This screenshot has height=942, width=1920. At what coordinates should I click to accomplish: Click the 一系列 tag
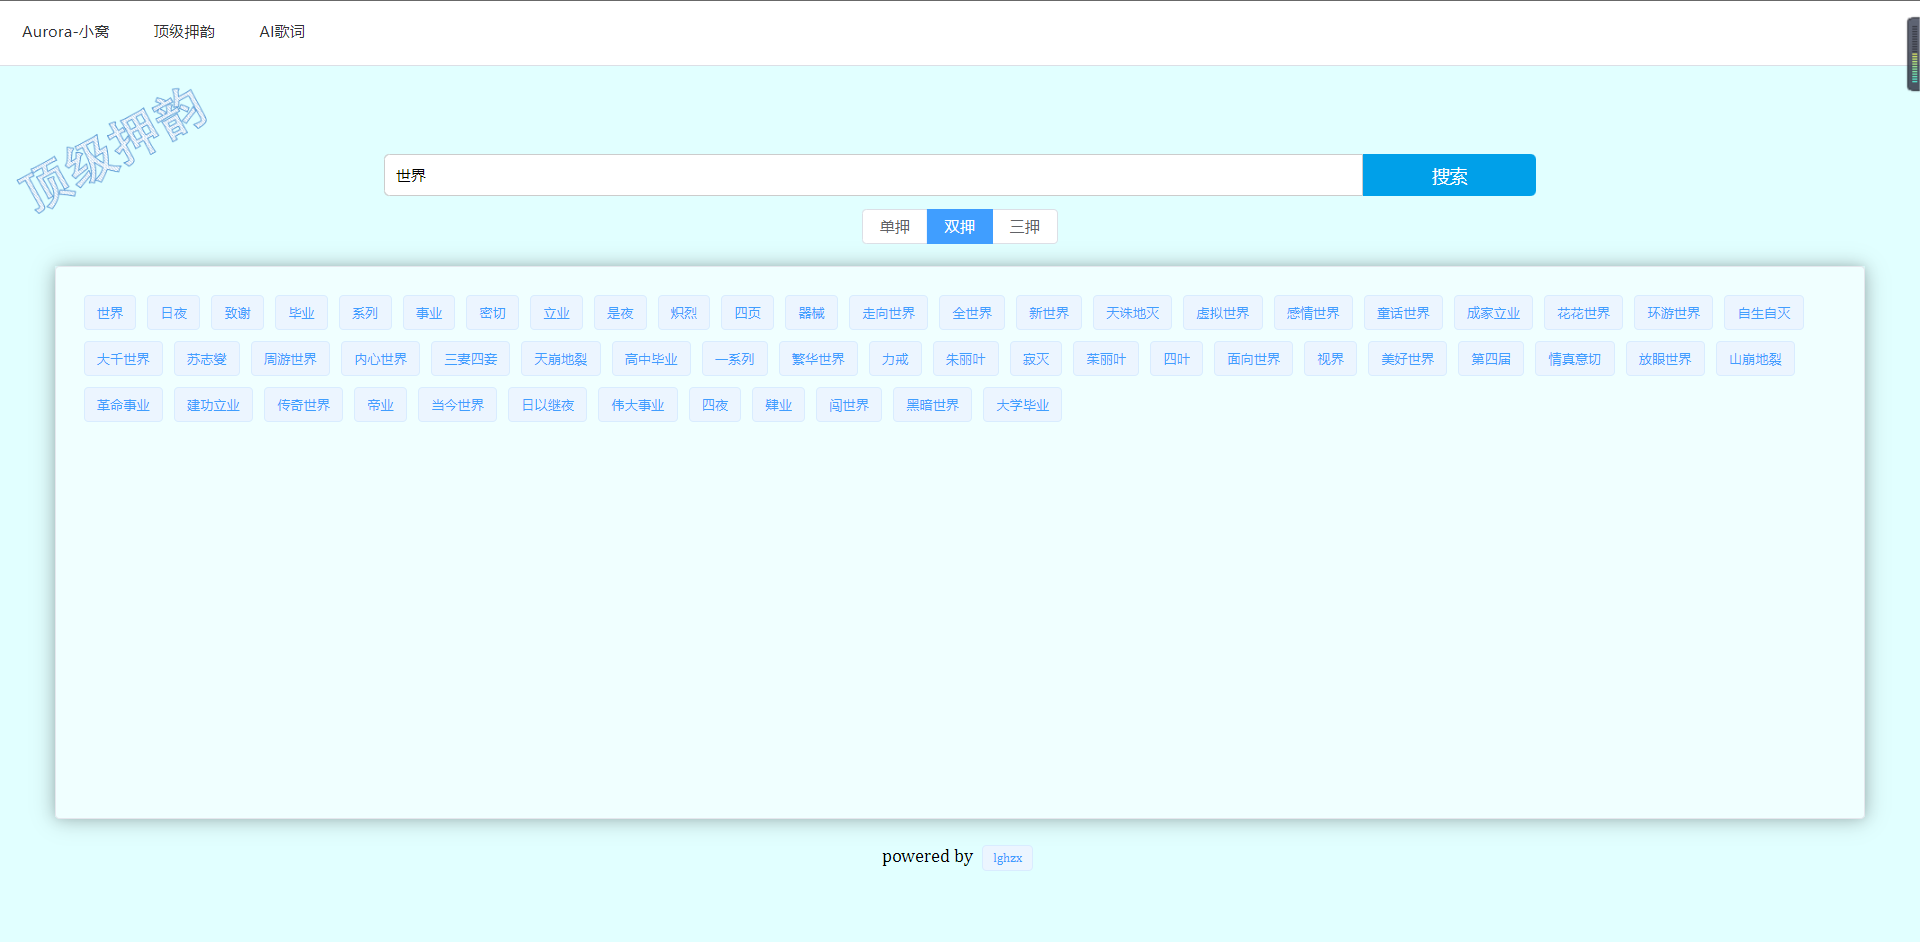[735, 359]
